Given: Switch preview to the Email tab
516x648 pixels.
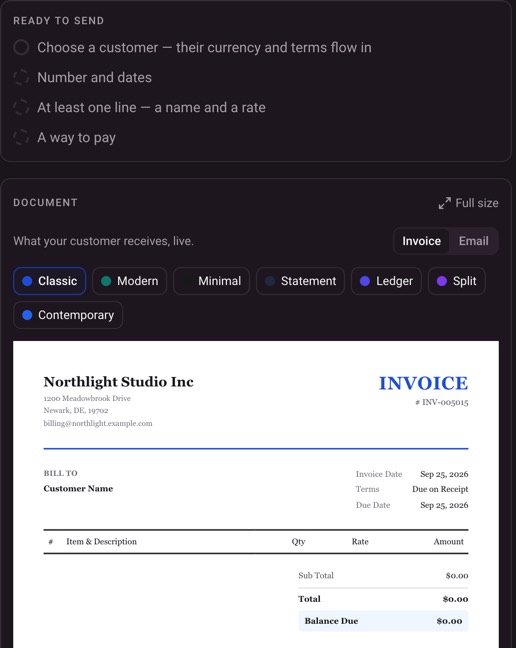Looking at the screenshot, I should point(473,241).
